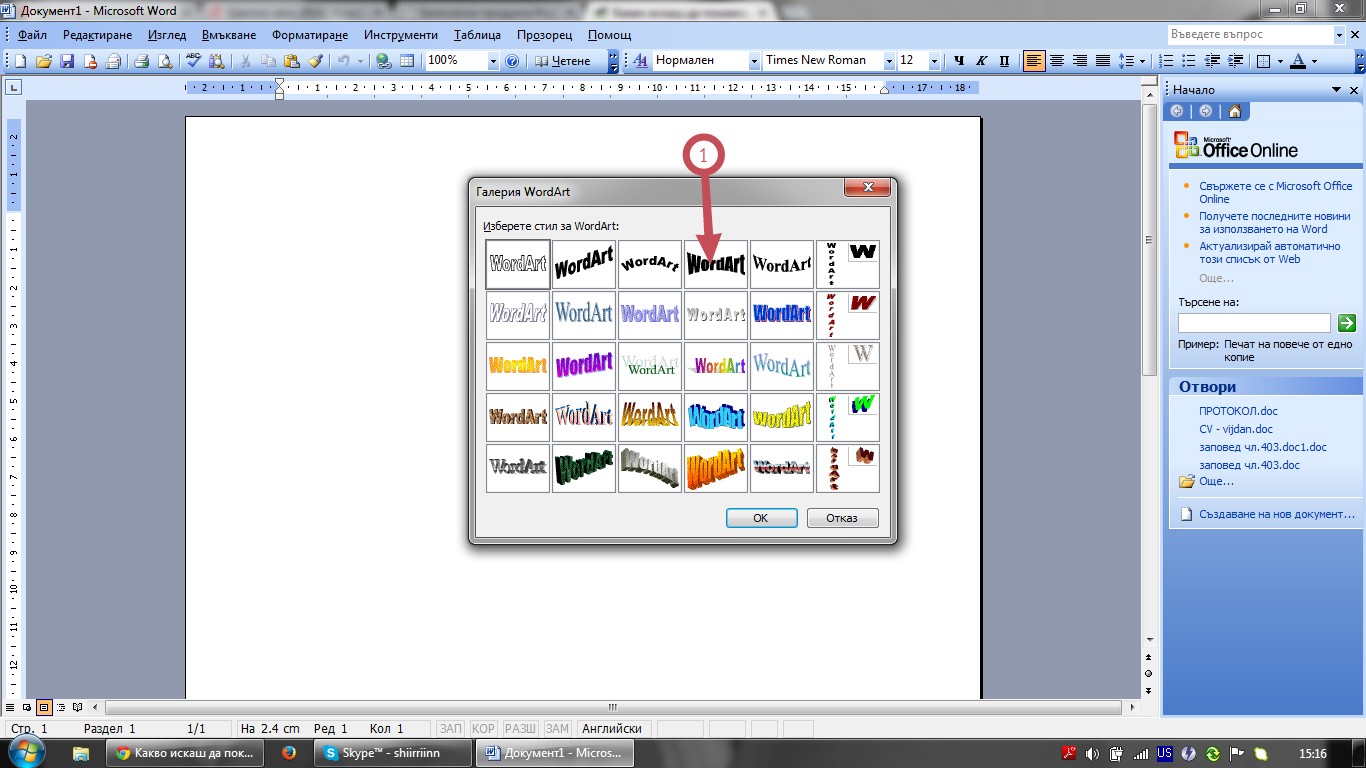The image size is (1366, 768).
Task: Click the Copy toolbar icon
Action: point(268,61)
